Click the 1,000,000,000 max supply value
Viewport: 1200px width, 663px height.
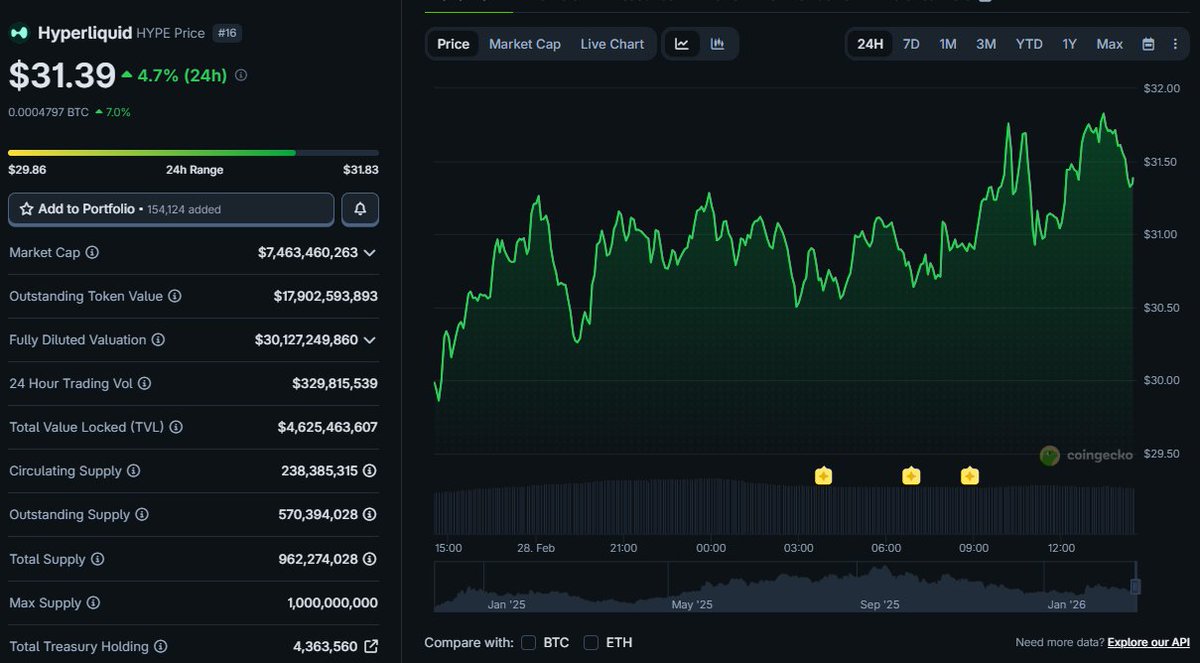coord(331,603)
